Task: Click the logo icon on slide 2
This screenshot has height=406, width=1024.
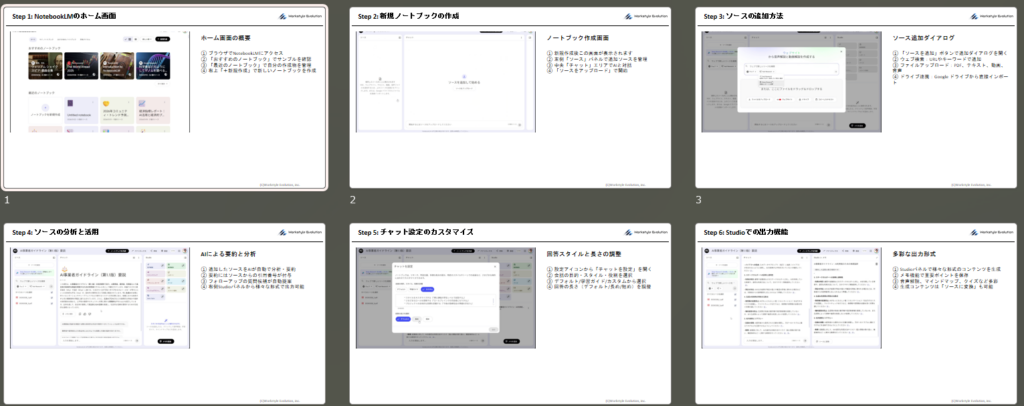Action: point(629,17)
